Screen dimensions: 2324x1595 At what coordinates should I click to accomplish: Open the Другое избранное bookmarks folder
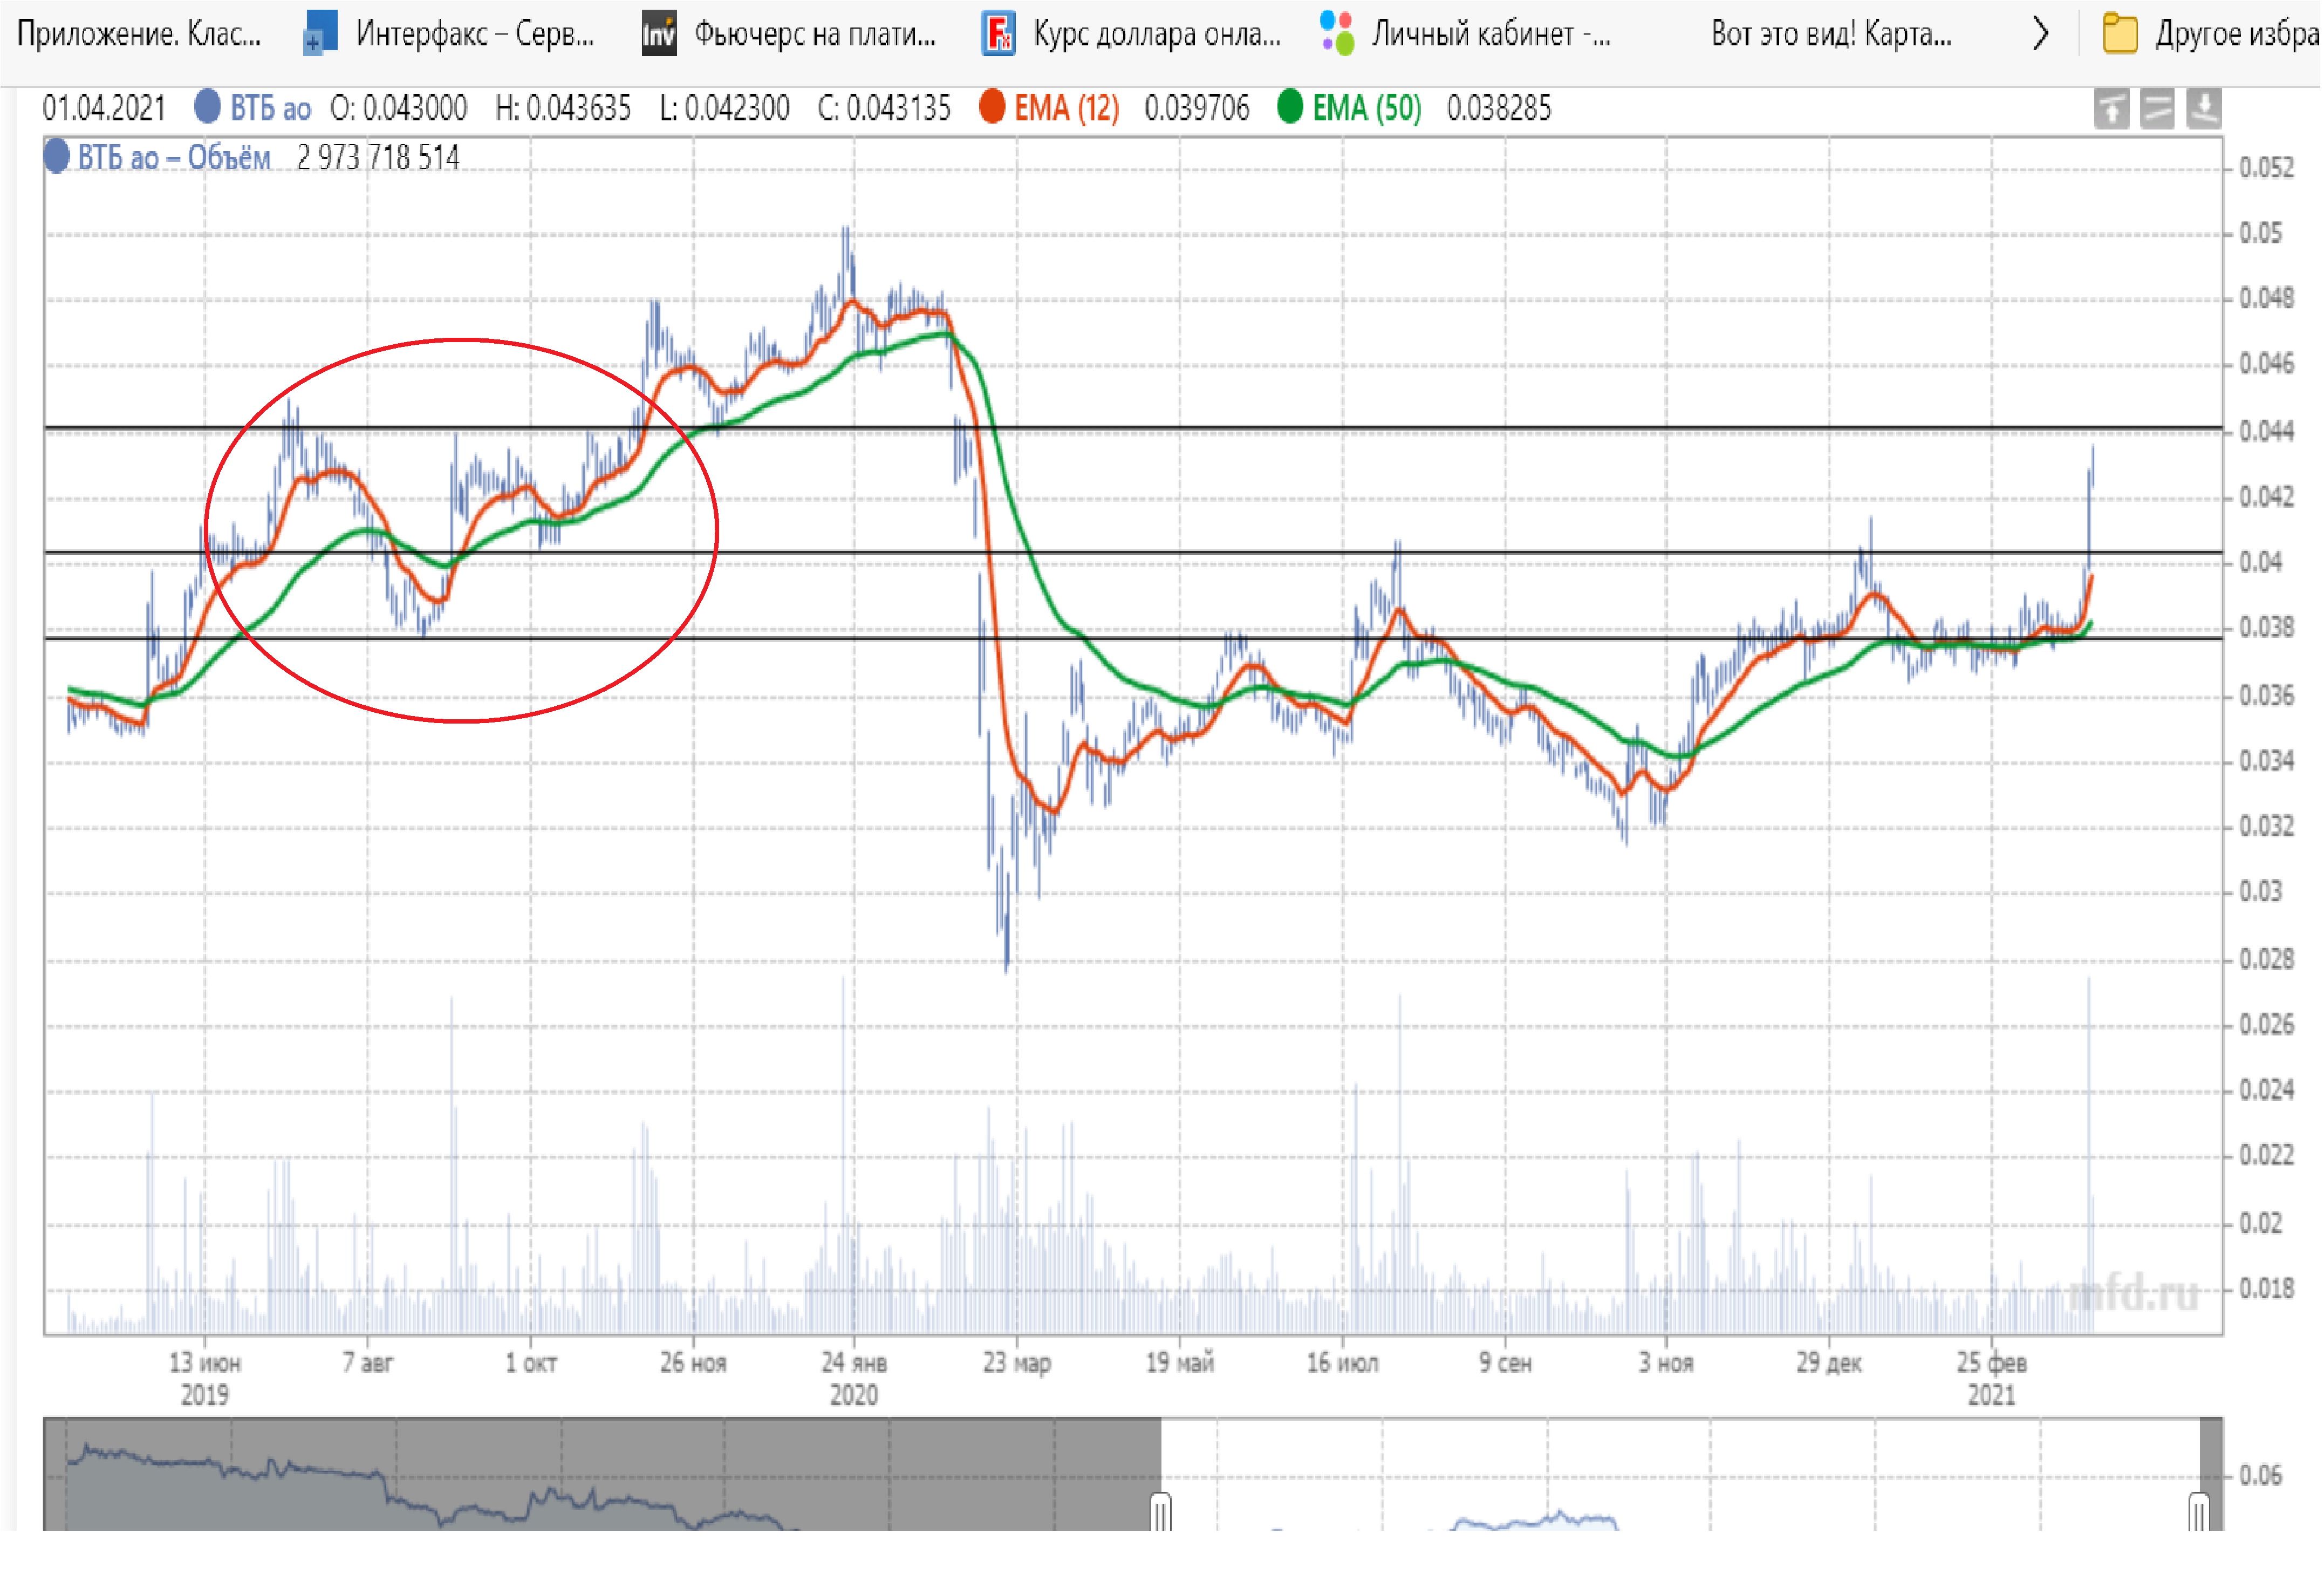[x=2211, y=34]
